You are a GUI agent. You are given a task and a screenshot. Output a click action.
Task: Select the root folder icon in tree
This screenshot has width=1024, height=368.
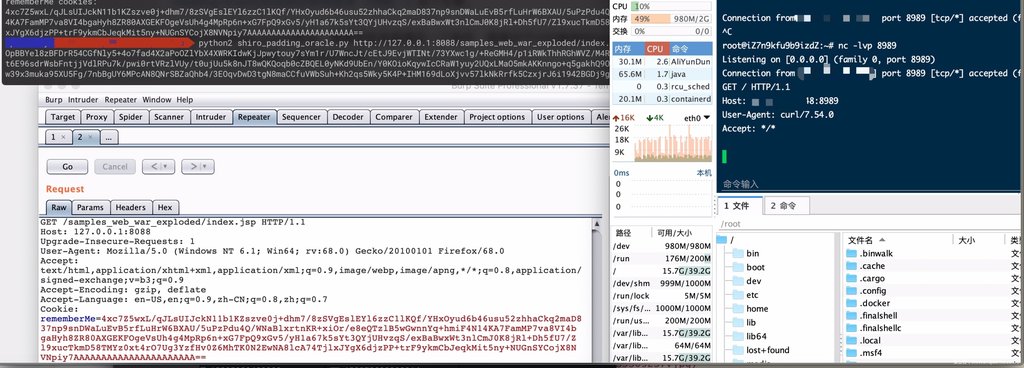pos(722,240)
